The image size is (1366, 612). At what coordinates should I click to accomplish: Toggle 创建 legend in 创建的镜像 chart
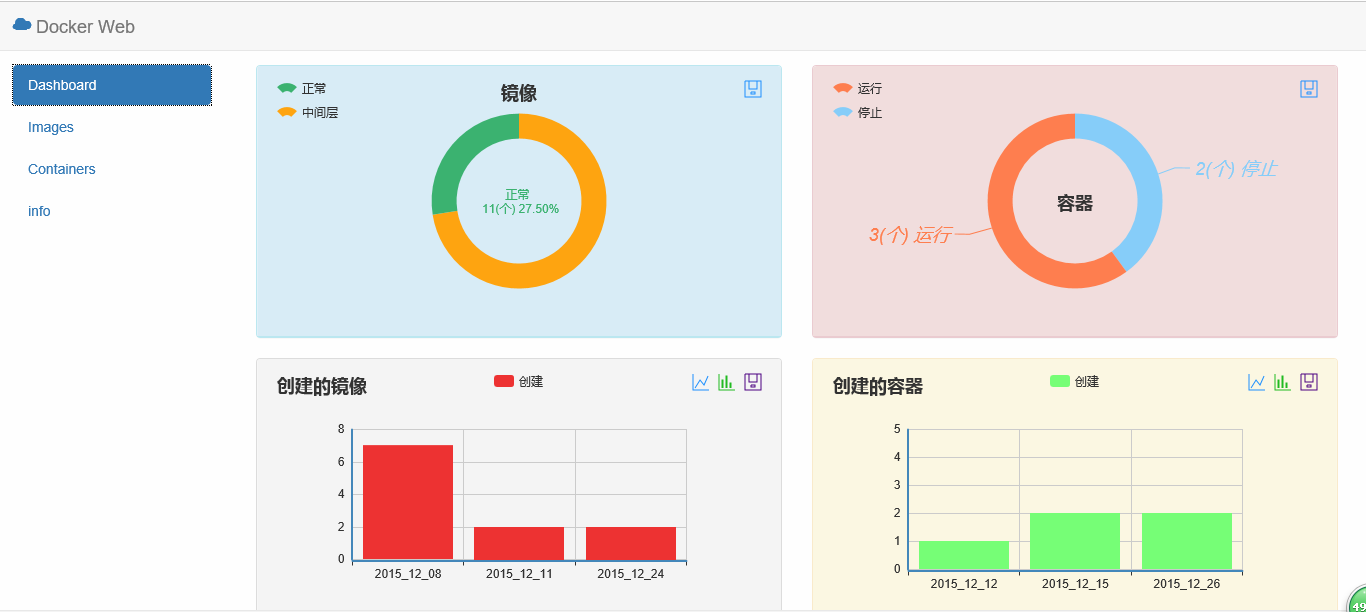518,381
